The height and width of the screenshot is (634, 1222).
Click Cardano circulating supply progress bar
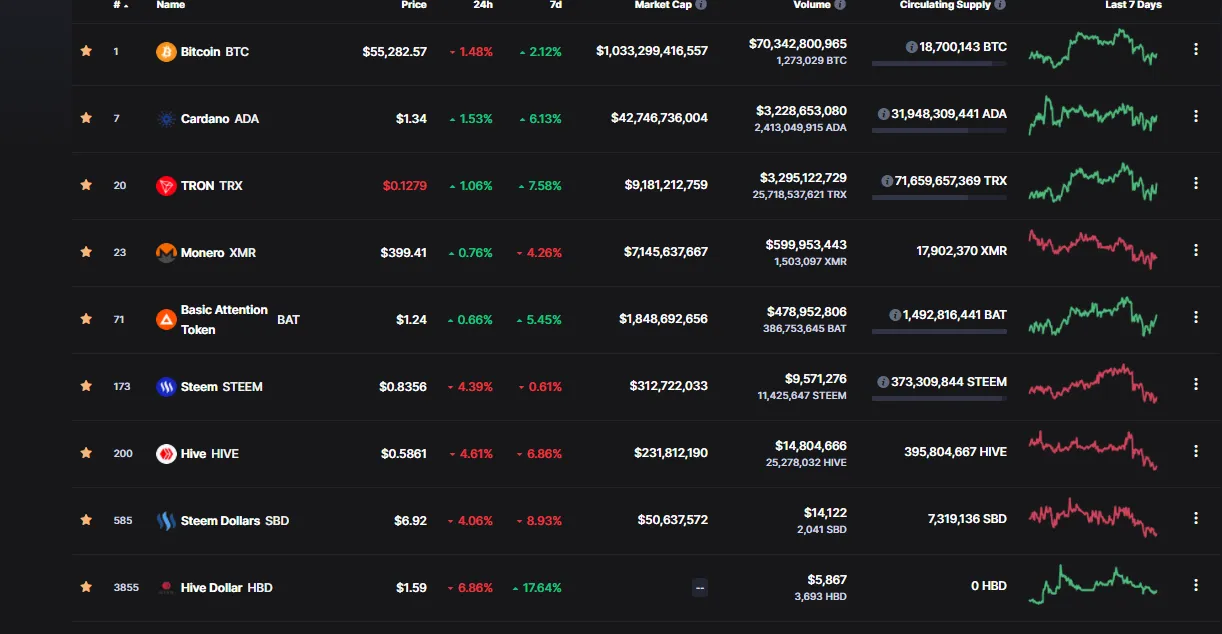[939, 131]
